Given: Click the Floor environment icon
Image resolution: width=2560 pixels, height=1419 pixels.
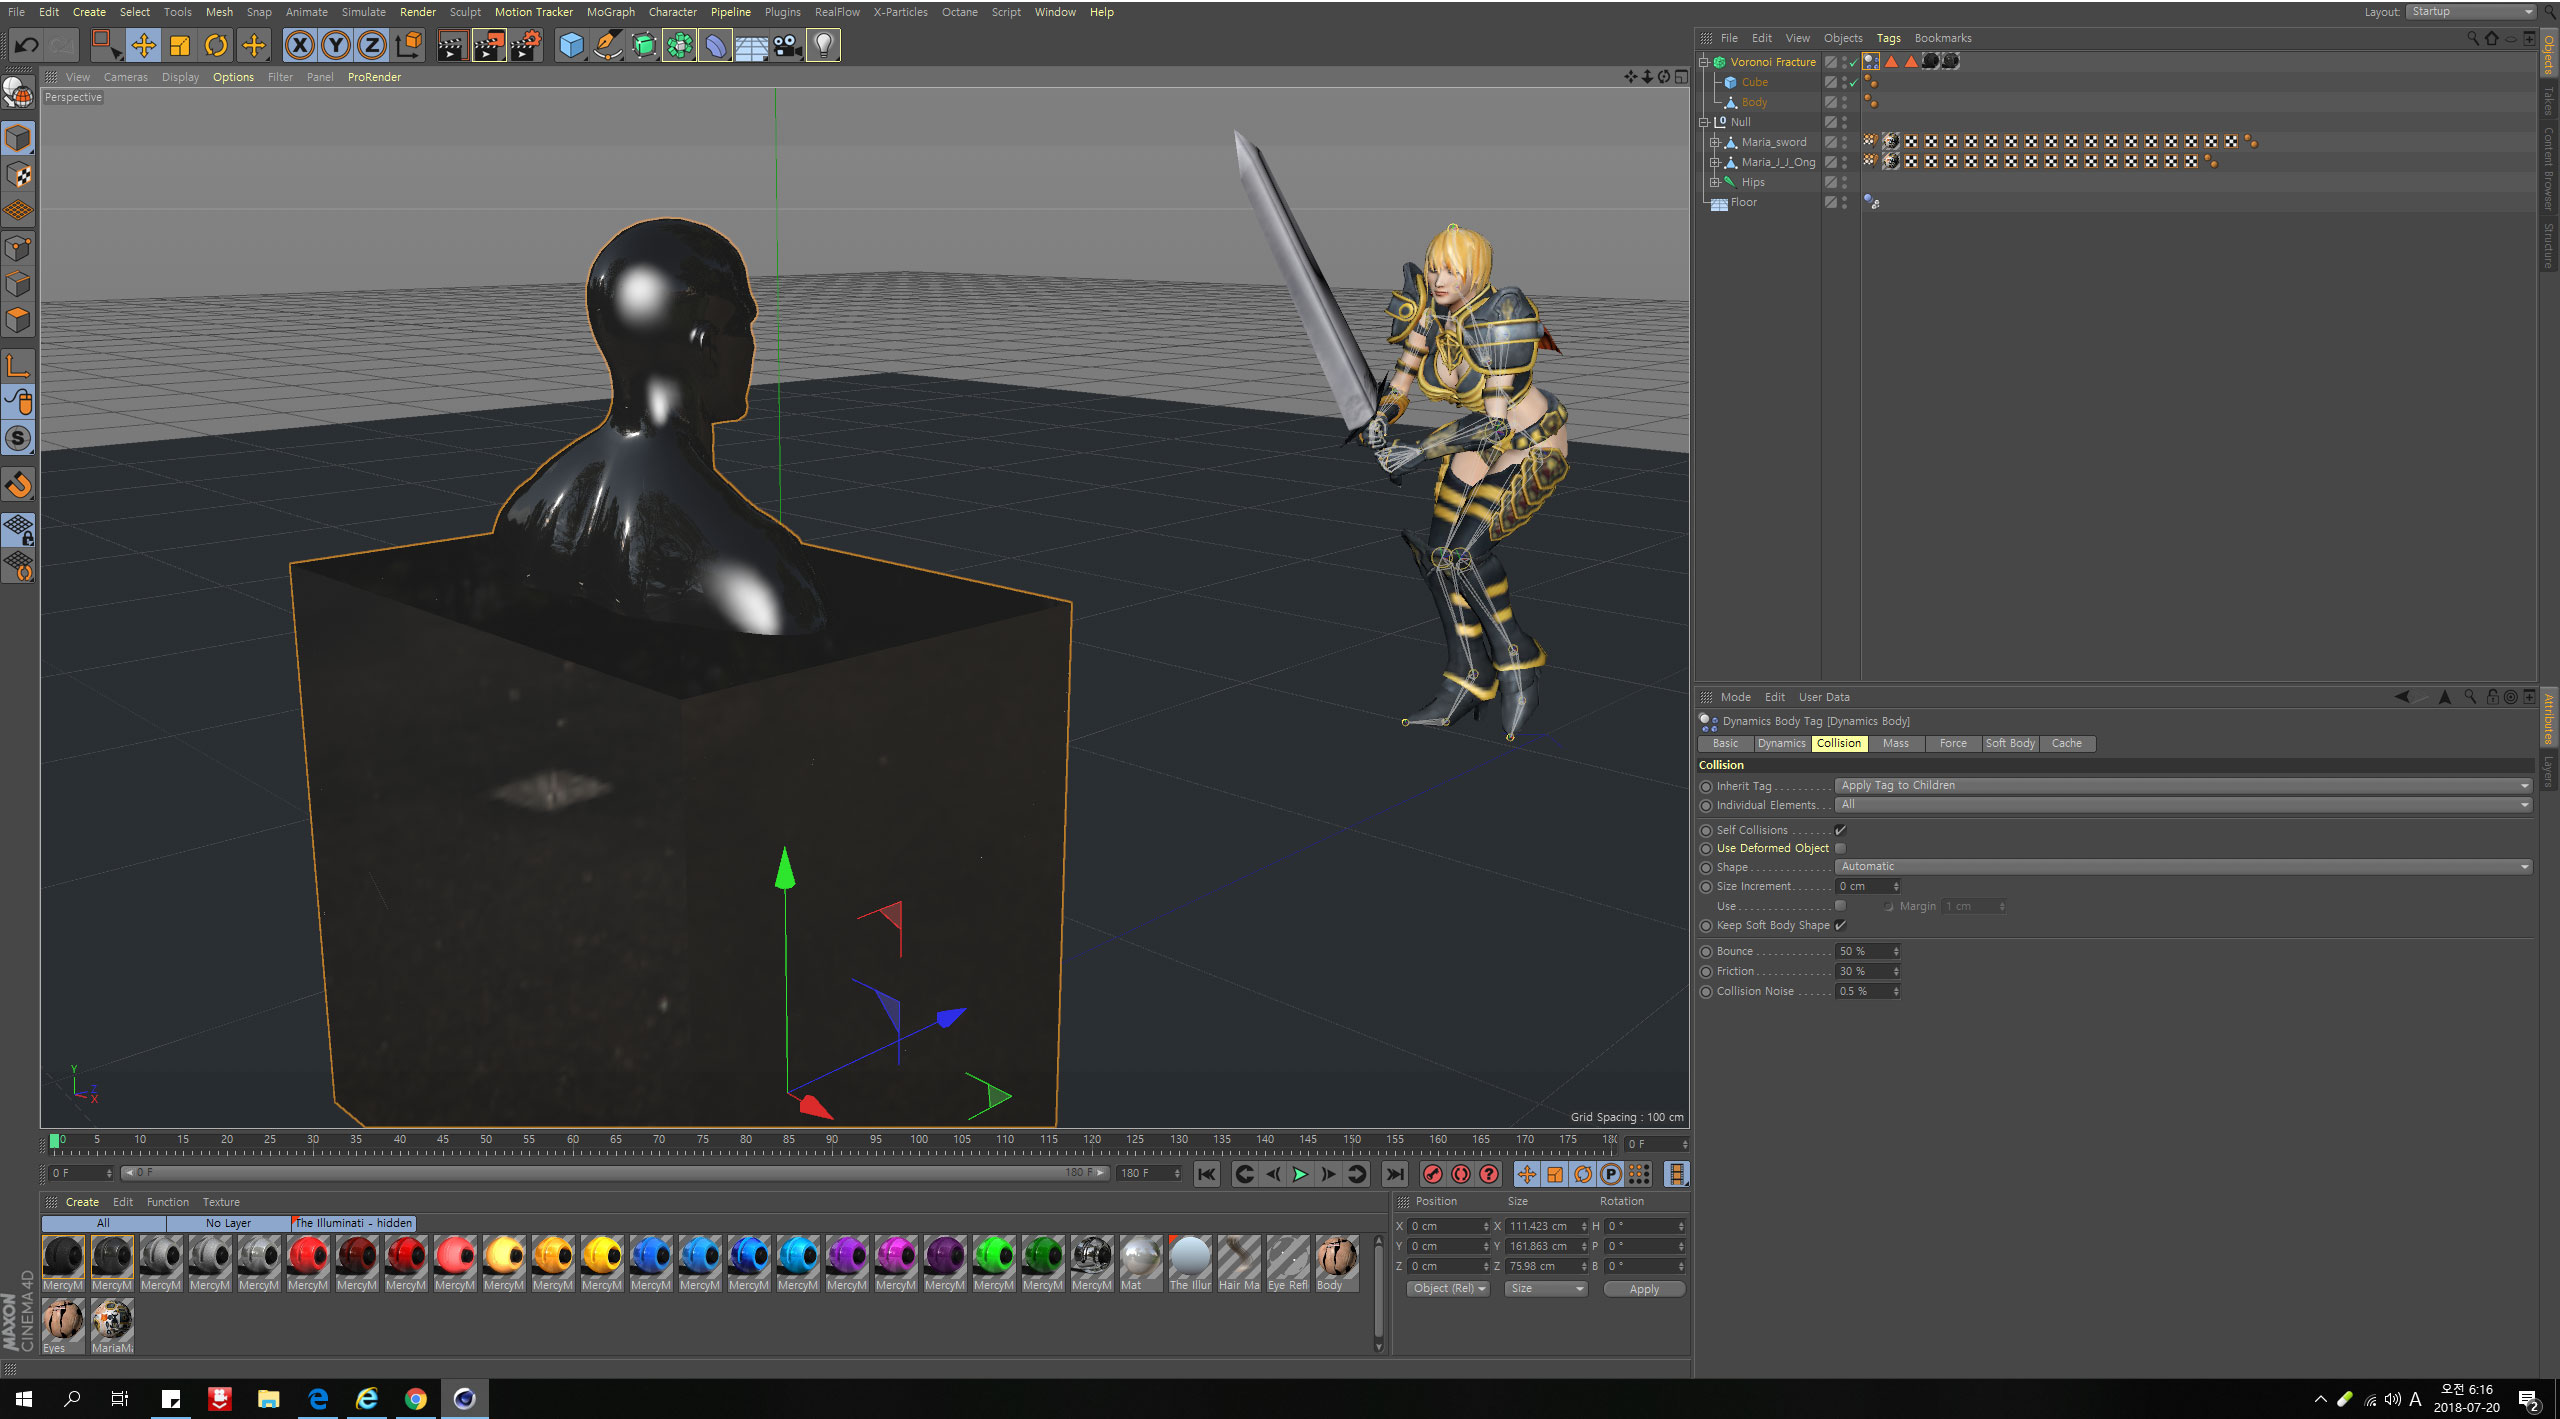Looking at the screenshot, I should point(751,45).
